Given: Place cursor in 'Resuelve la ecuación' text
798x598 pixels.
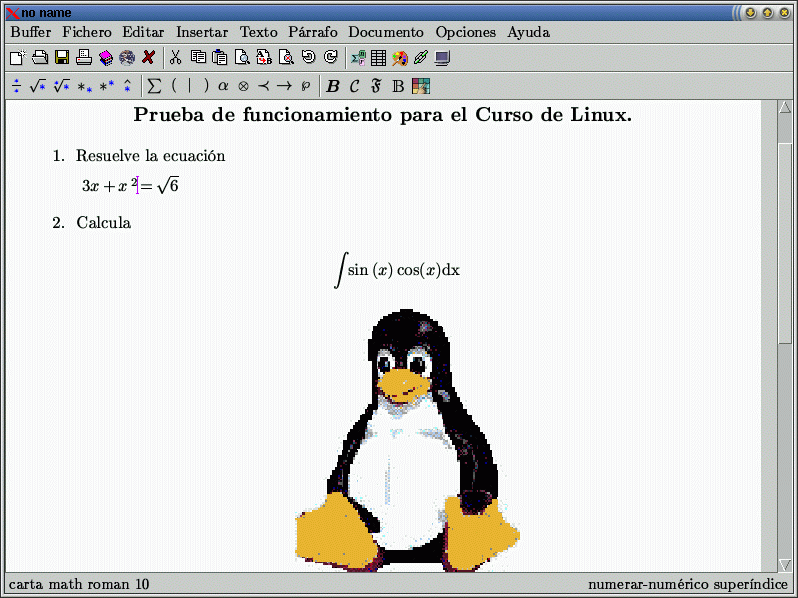Looking at the screenshot, I should 150,156.
